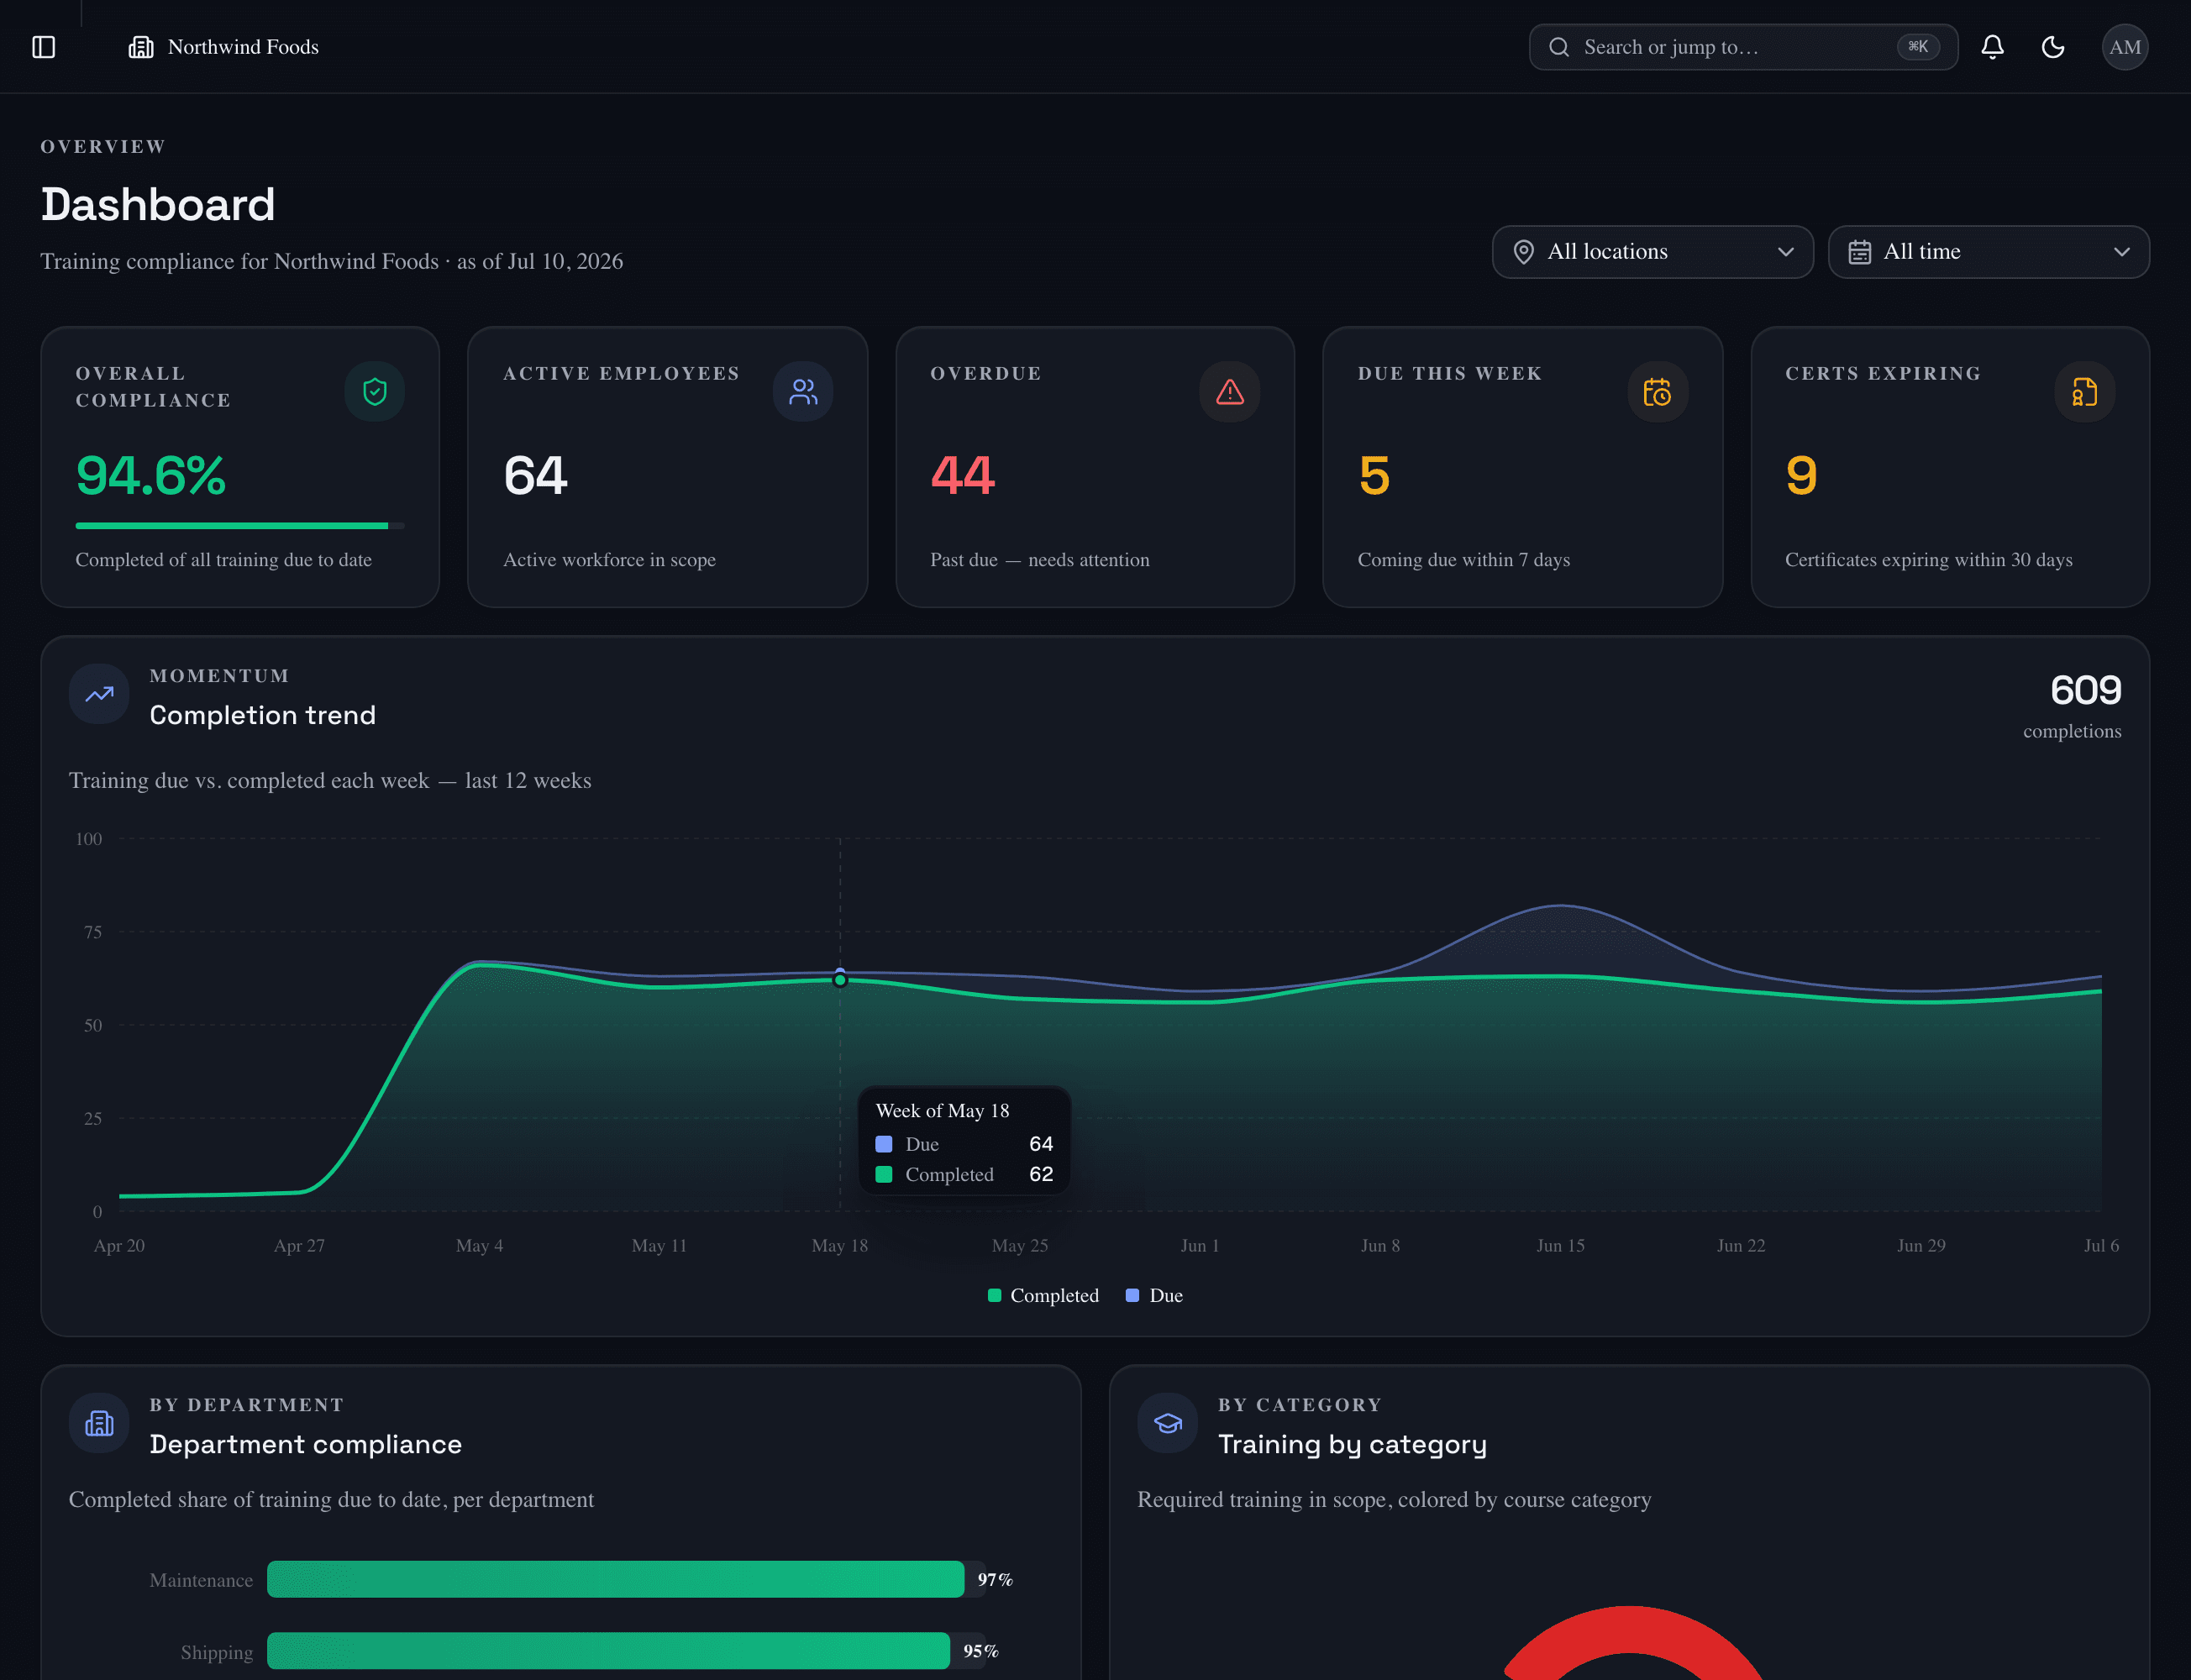Click the search magnifier icon
Image resolution: width=2191 pixels, height=1680 pixels.
(1559, 47)
